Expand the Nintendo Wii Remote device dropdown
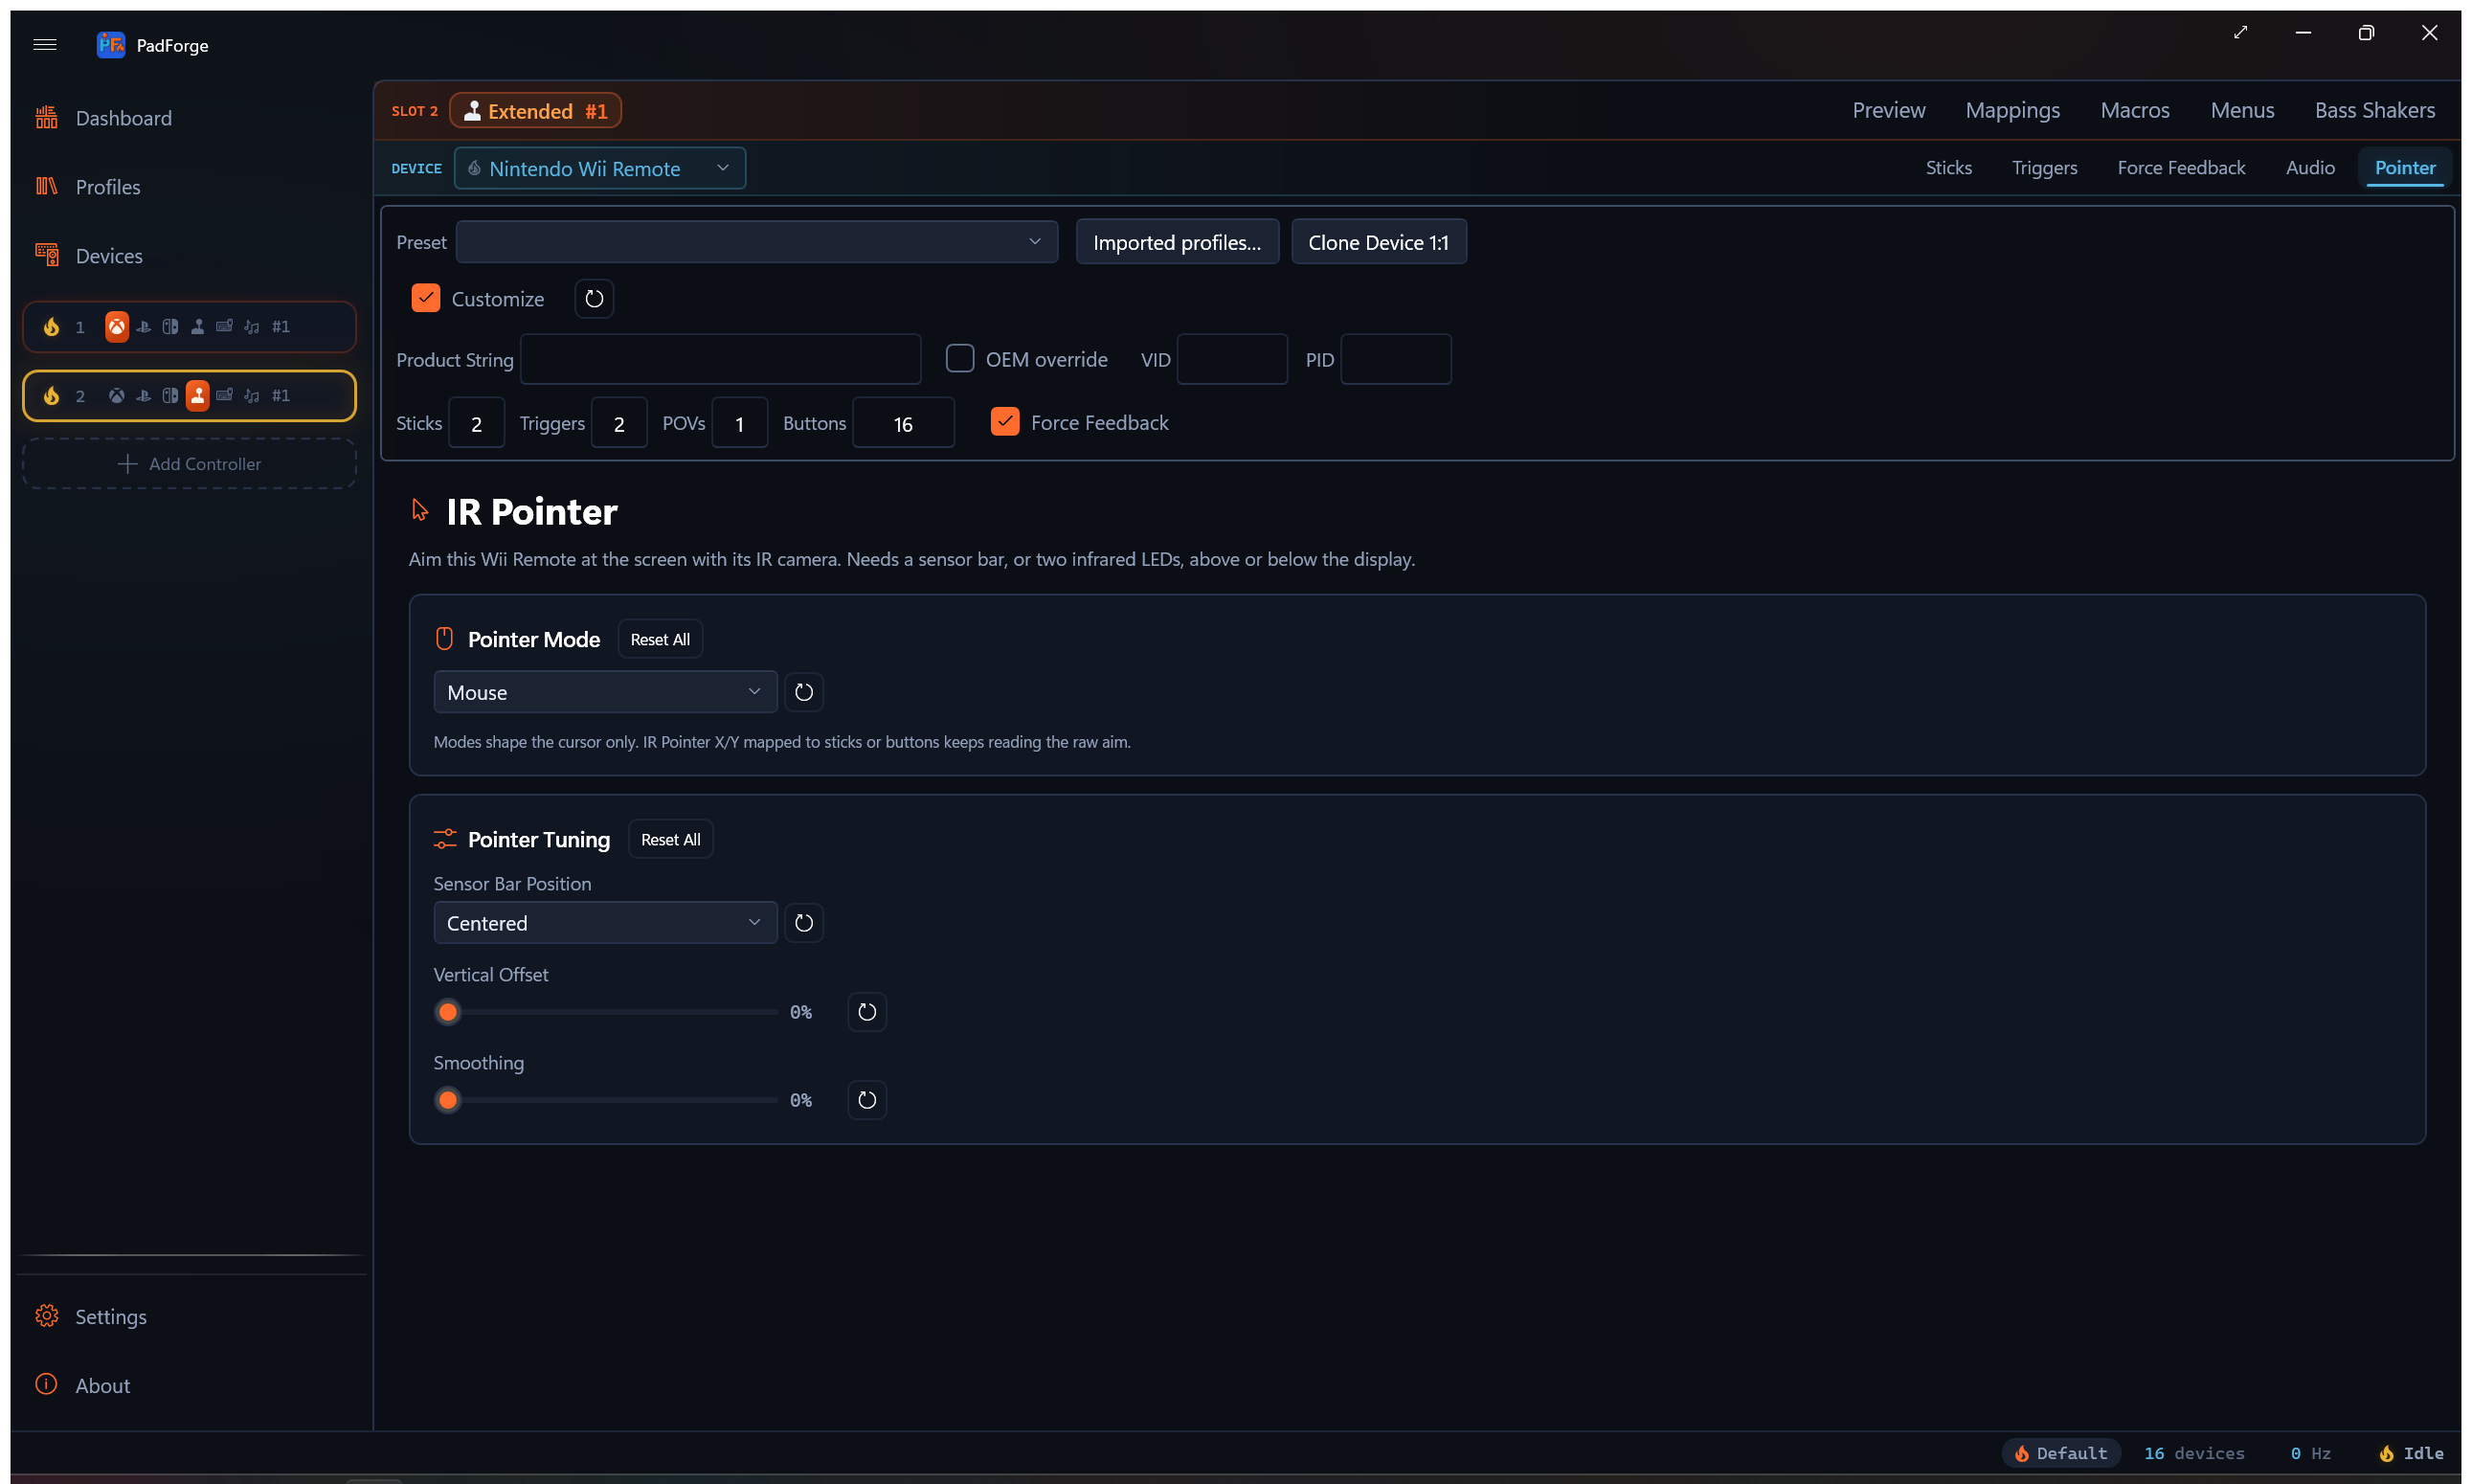The width and height of the screenshot is (2472, 1484). pyautogui.click(x=600, y=168)
